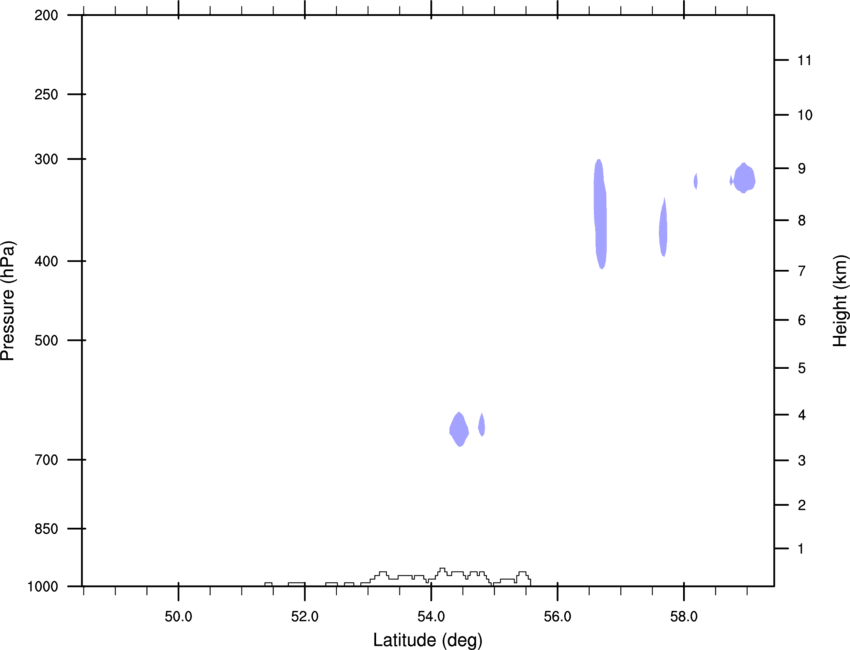Click the Pressure (hPa) axis title
This screenshot has height=650, width=850.
tap(8, 301)
